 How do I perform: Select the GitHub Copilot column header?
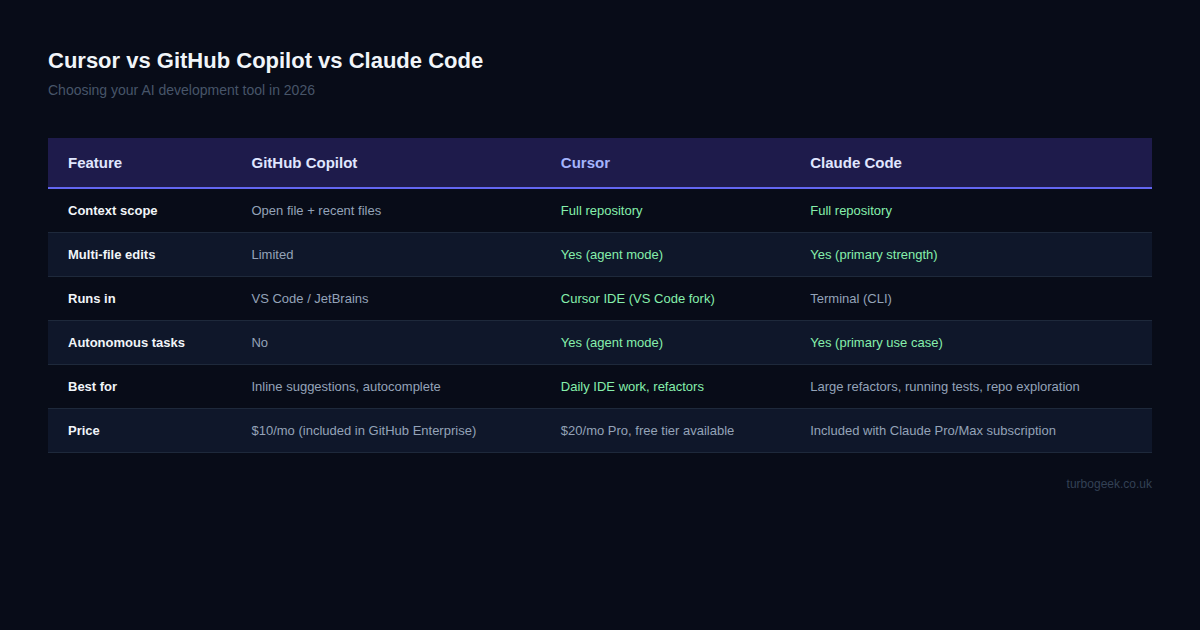(x=304, y=163)
